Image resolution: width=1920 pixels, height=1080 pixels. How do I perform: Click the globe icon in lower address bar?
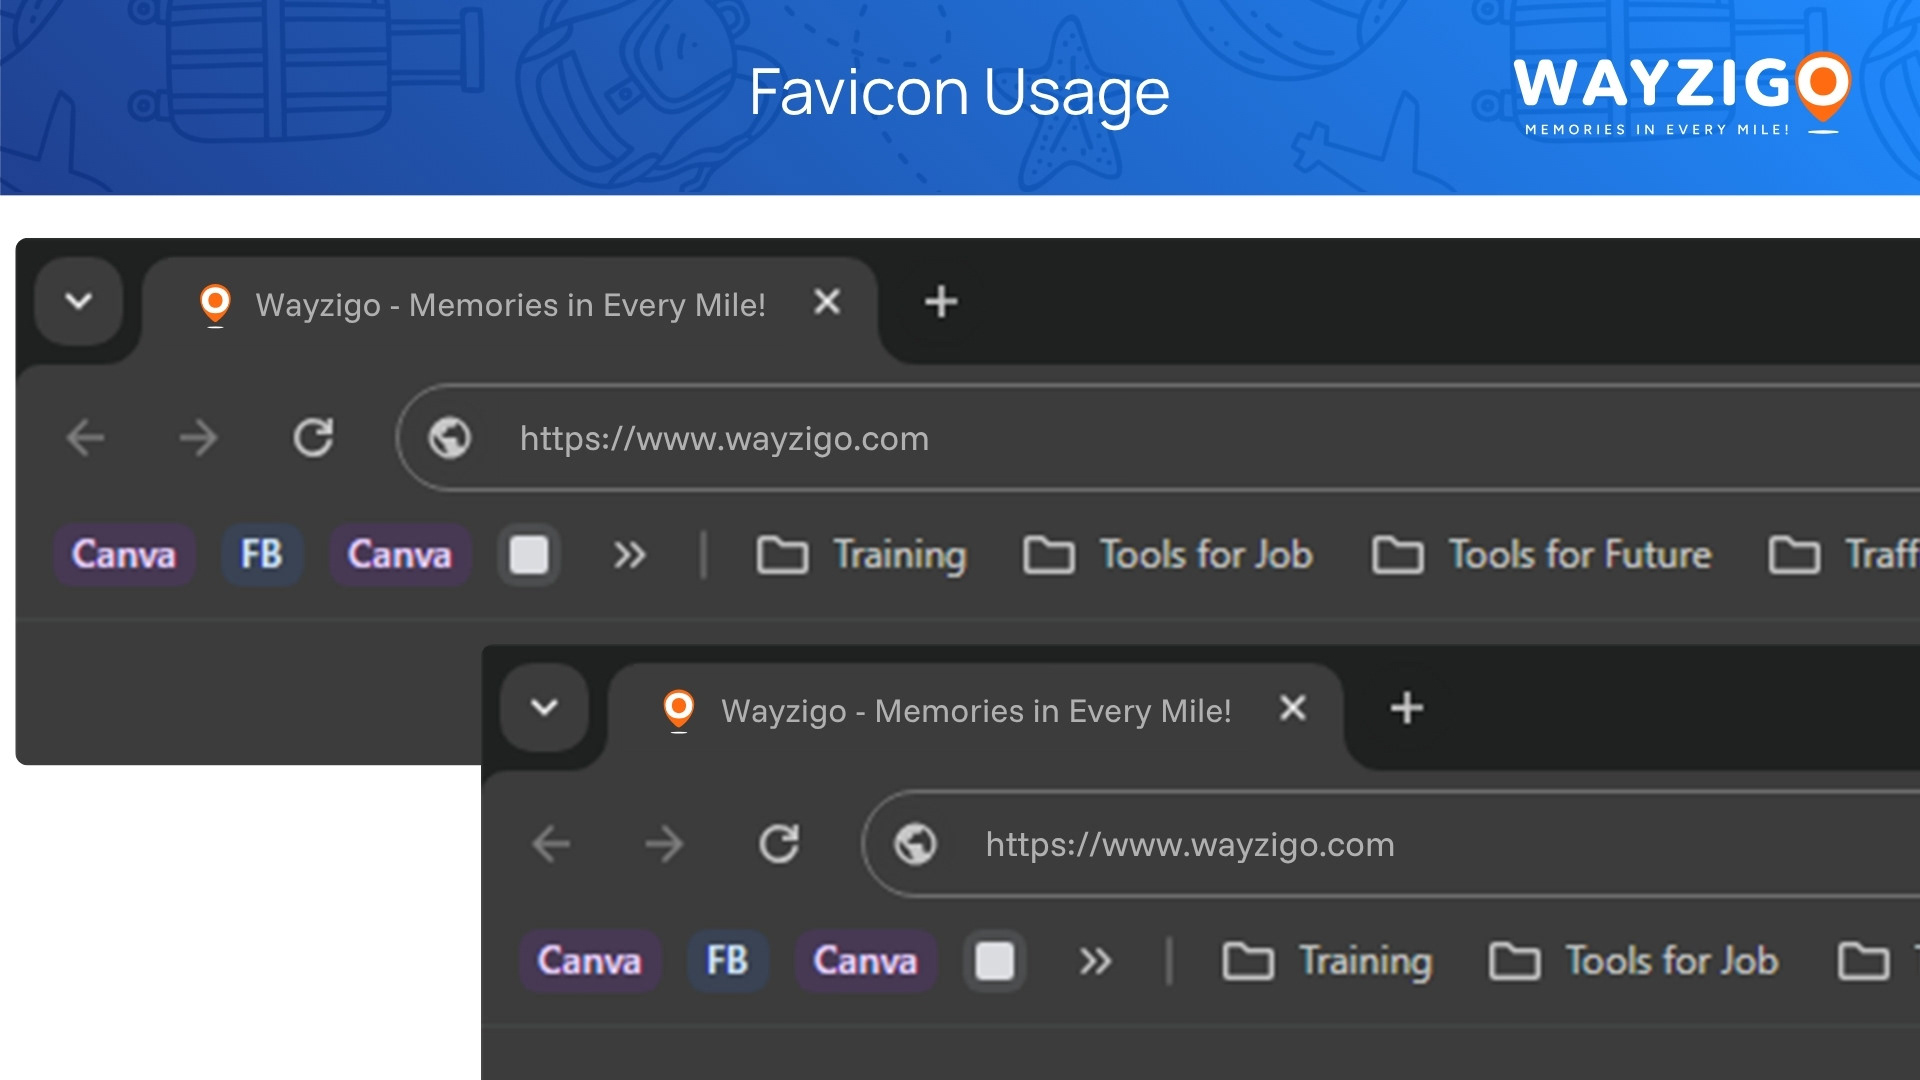(915, 844)
